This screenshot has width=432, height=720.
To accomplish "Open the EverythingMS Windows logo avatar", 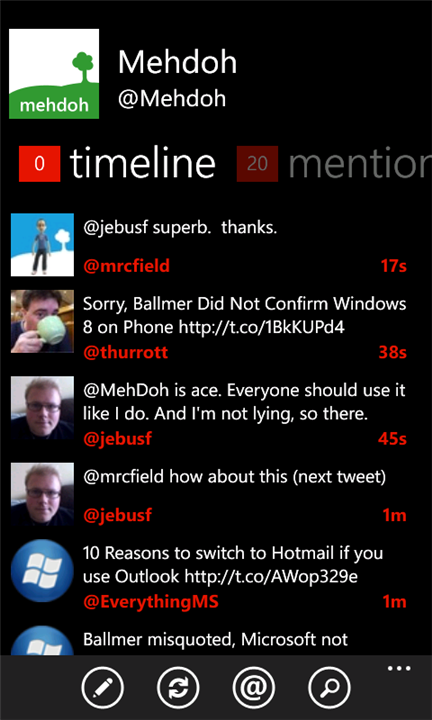I will click(42, 571).
